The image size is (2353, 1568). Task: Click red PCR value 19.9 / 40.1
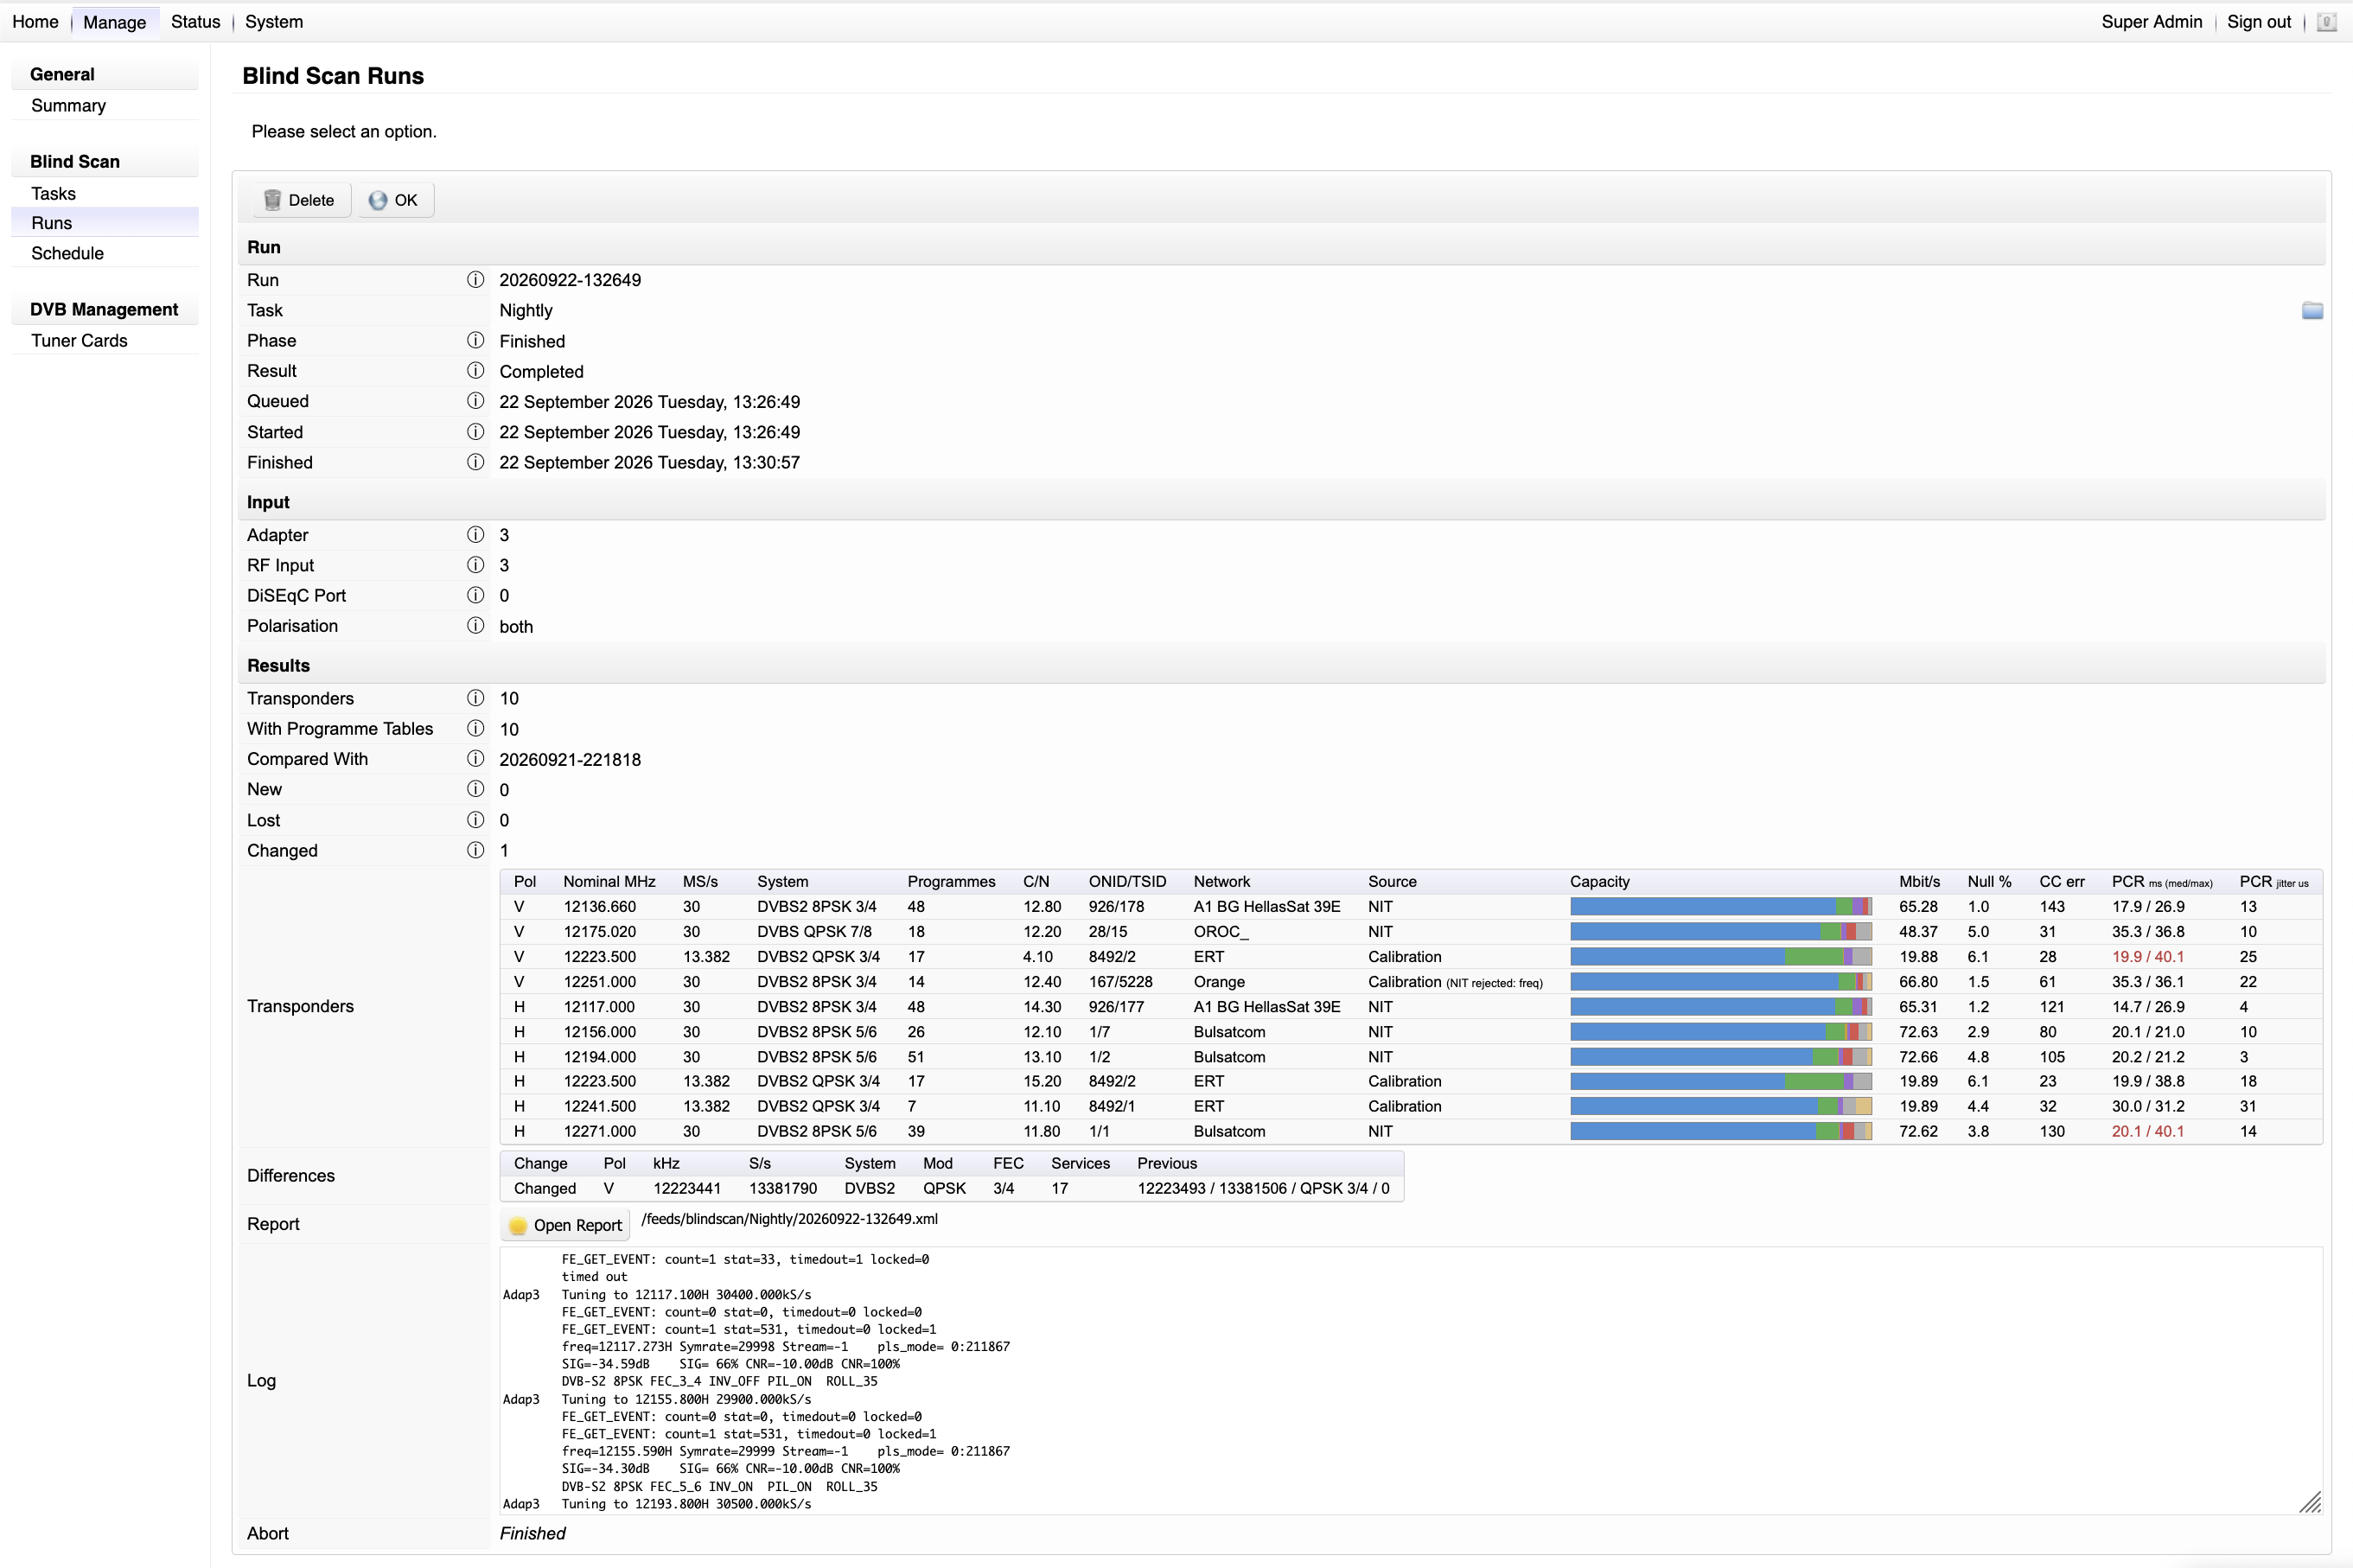click(x=2147, y=957)
